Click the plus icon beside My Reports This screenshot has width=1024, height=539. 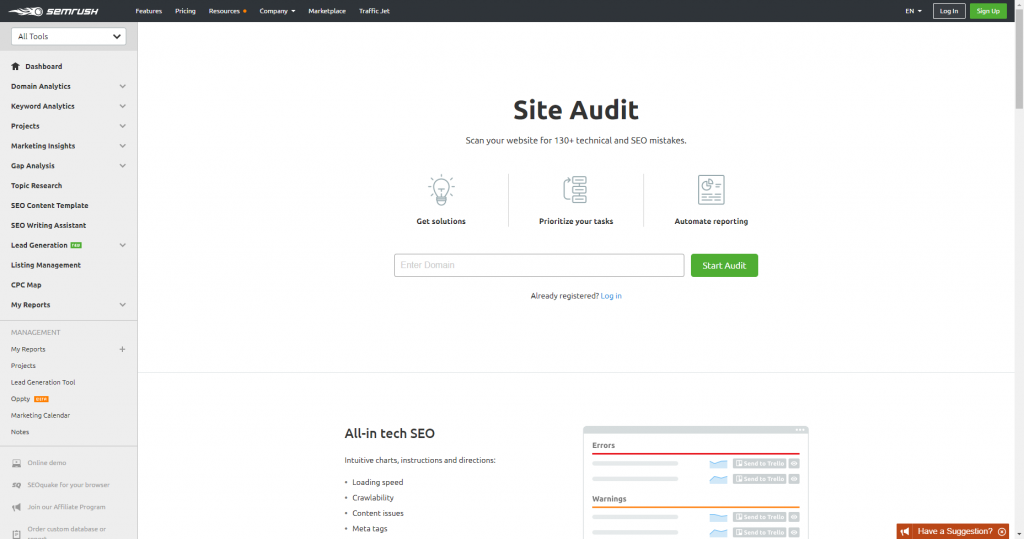123,349
